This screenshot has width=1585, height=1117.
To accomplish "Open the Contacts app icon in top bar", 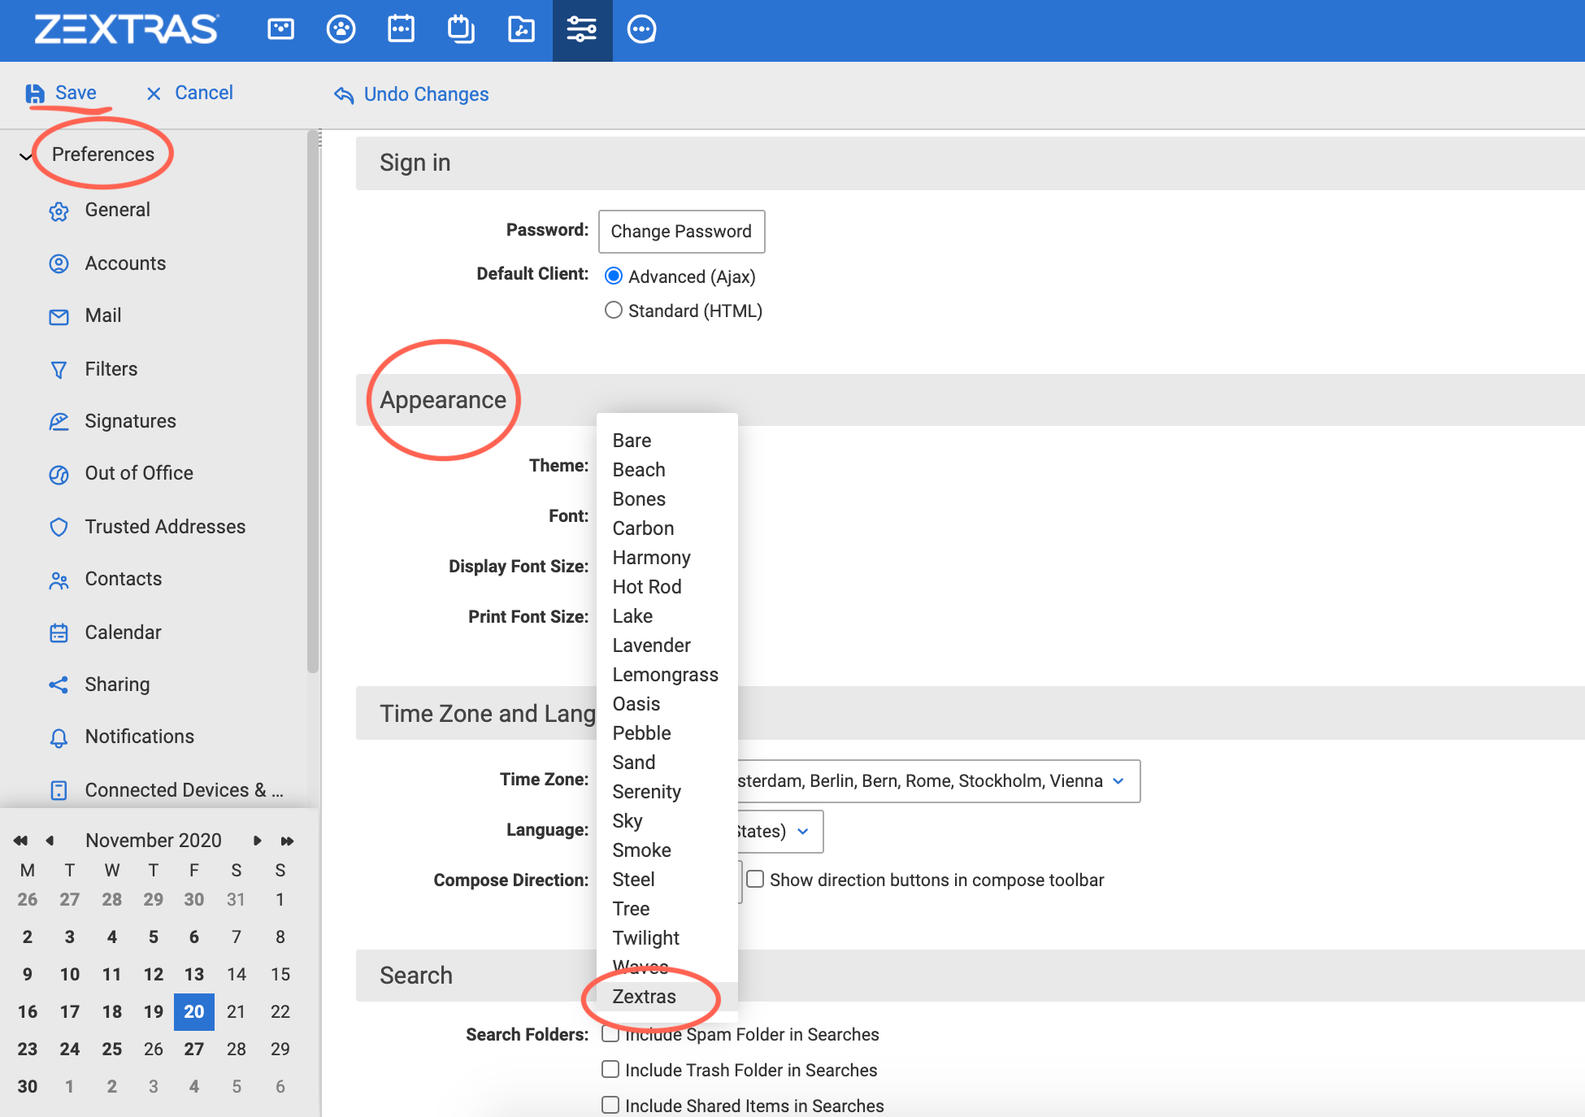I will (341, 29).
